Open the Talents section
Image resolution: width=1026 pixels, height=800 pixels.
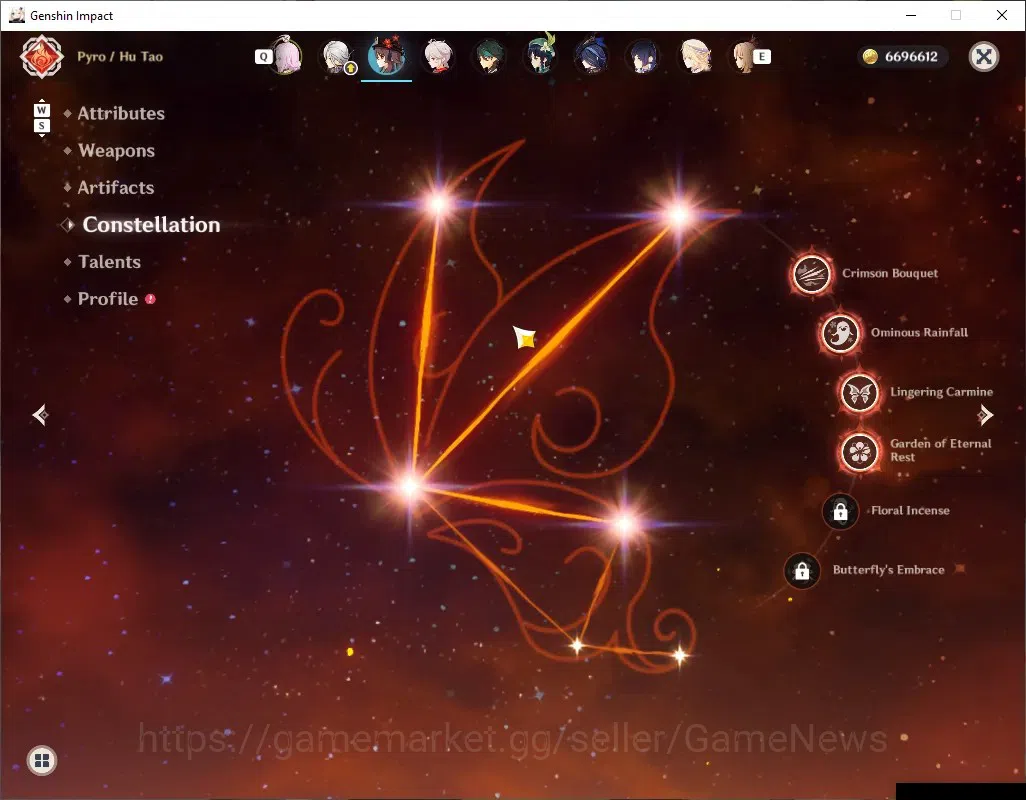coord(109,262)
